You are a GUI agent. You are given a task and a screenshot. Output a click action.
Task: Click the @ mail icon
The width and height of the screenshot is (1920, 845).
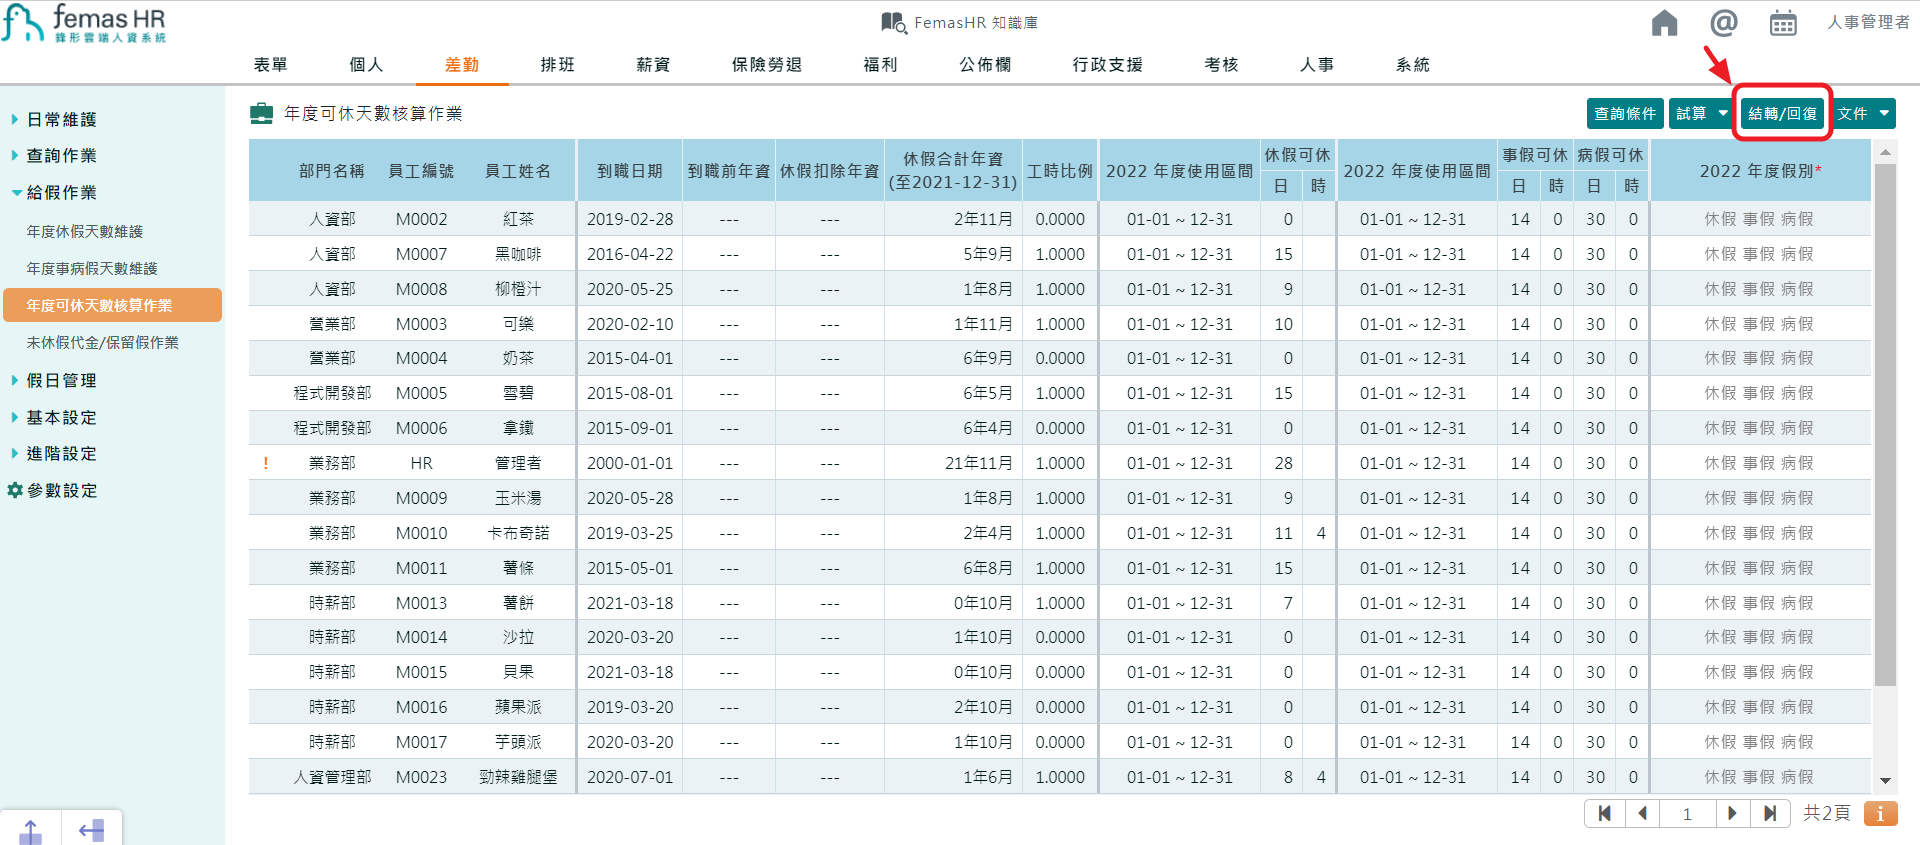[x=1723, y=22]
